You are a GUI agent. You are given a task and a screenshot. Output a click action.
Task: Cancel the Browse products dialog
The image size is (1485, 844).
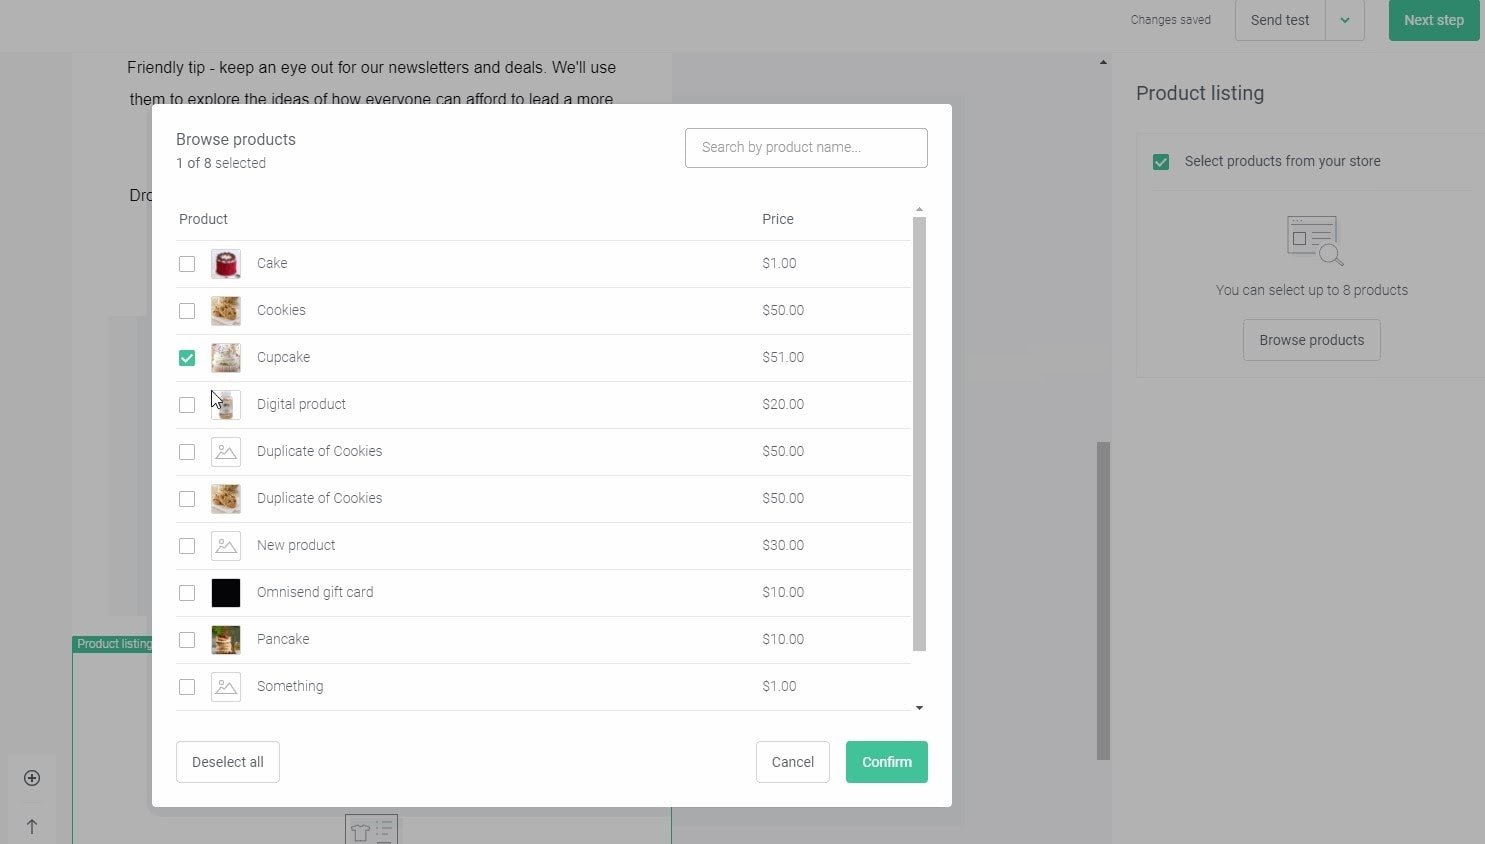[x=793, y=762]
